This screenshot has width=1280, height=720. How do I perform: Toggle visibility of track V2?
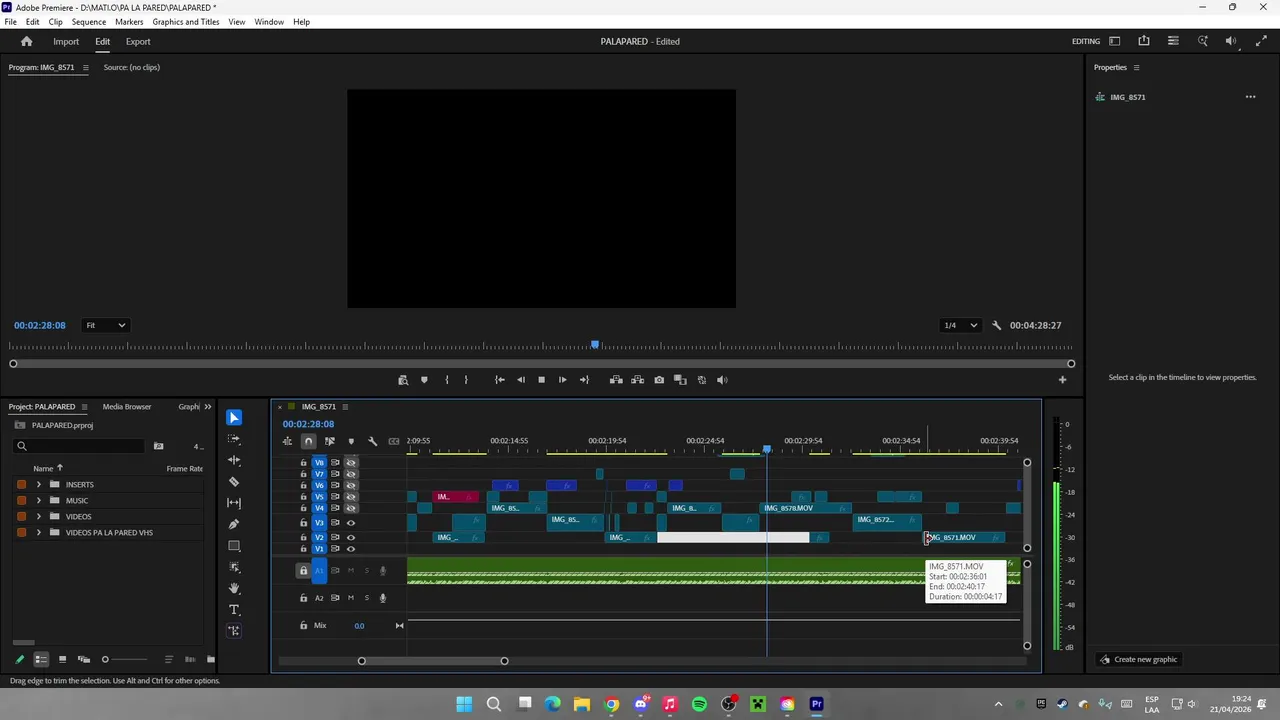(x=350, y=537)
